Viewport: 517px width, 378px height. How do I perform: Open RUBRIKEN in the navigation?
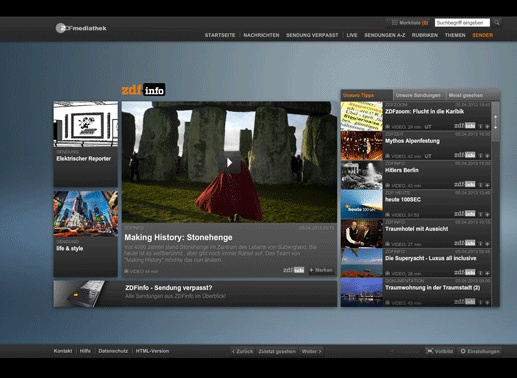pyautogui.click(x=425, y=35)
